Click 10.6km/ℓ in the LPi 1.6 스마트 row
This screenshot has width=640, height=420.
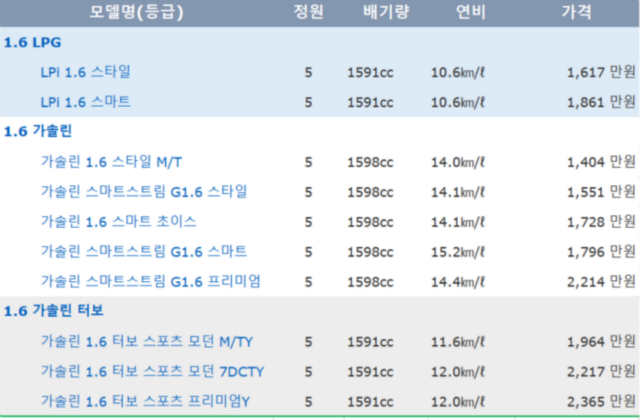458,102
